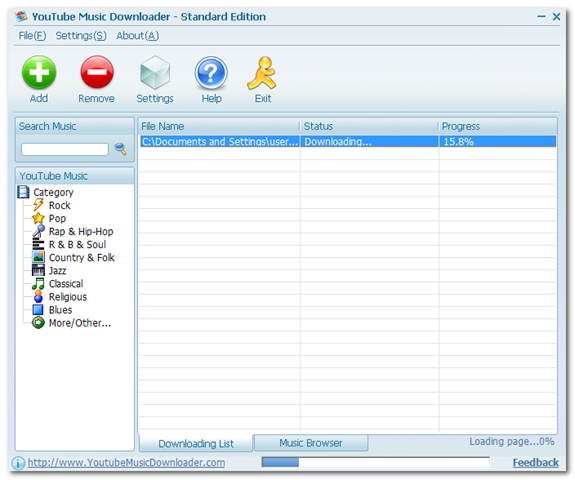Close the YouTube Music Downloader window
Image resolution: width=575 pixels, height=480 pixels.
click(556, 17)
